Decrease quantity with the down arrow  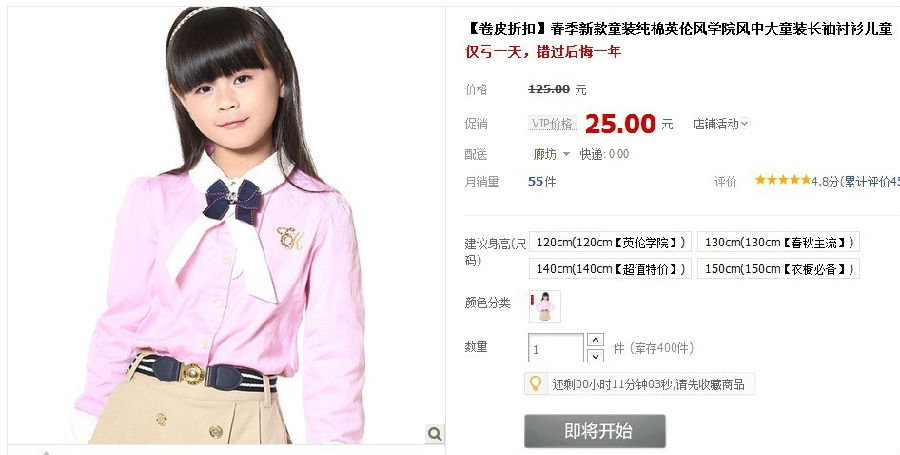point(596,355)
